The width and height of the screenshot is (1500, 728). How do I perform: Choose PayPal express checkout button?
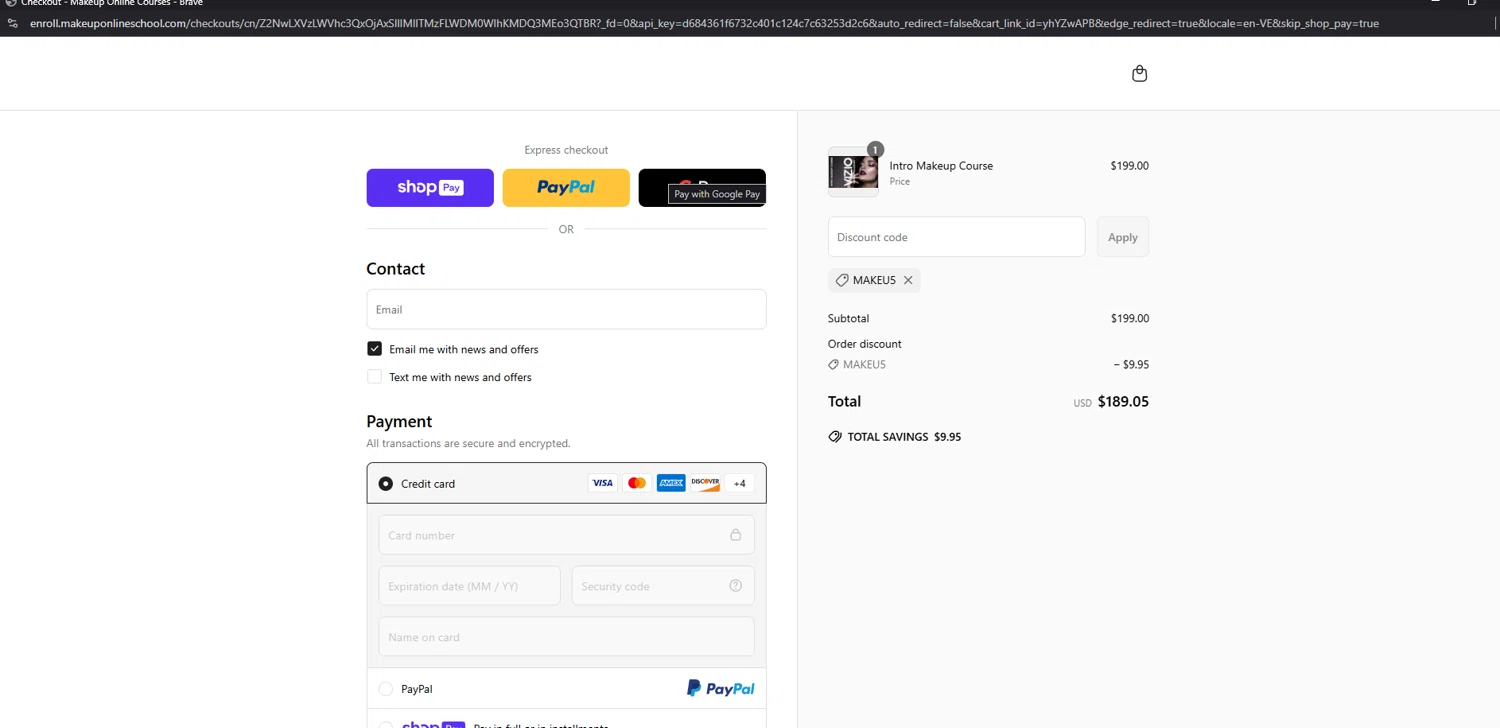point(566,188)
